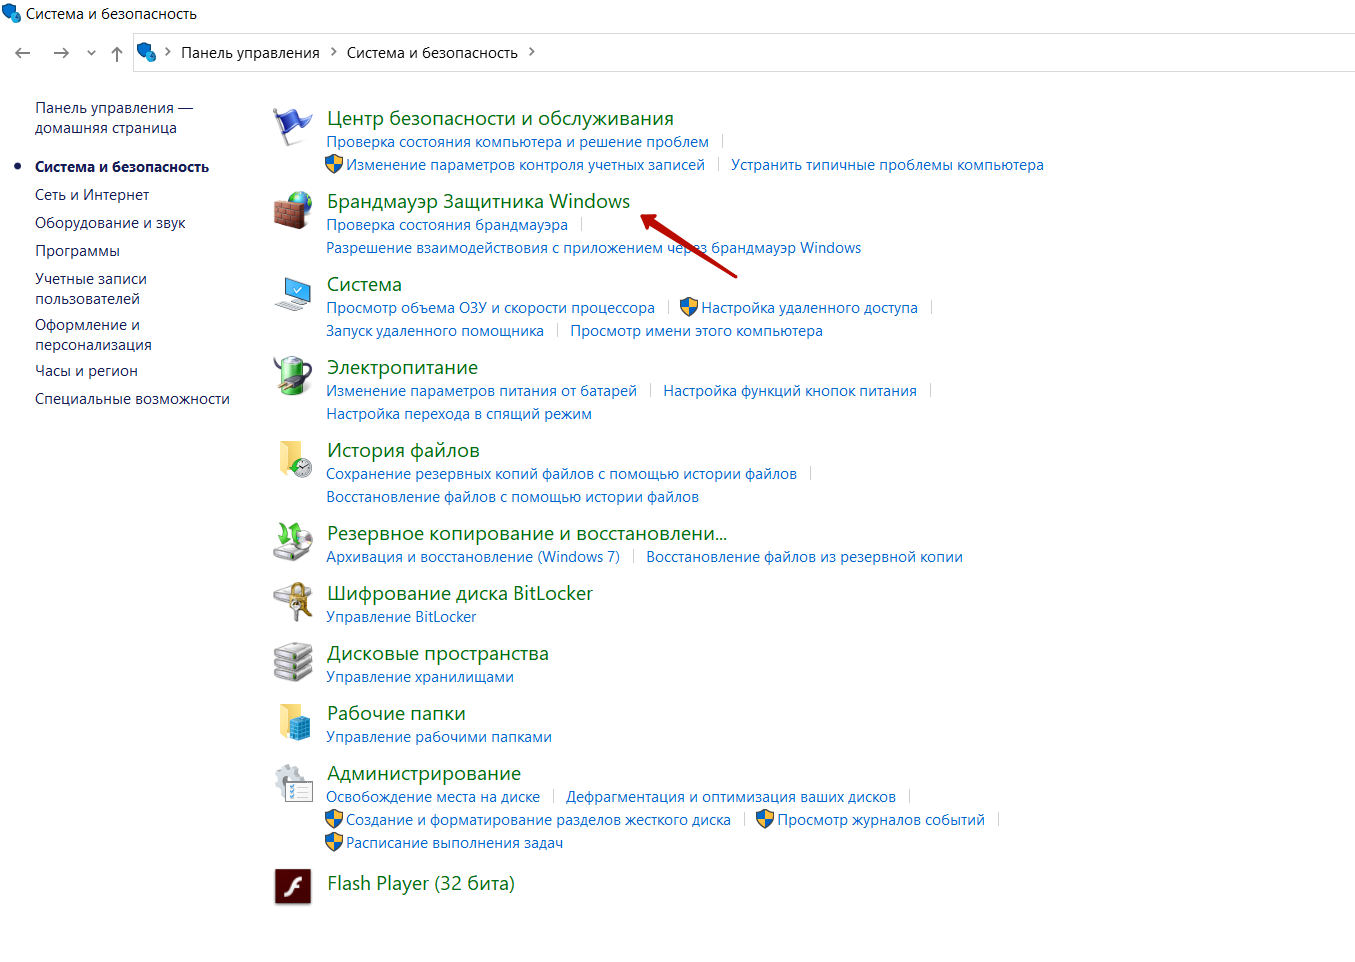This screenshot has height=962, width=1355.
Task: Click the Work Folders icon
Action: coord(294,721)
